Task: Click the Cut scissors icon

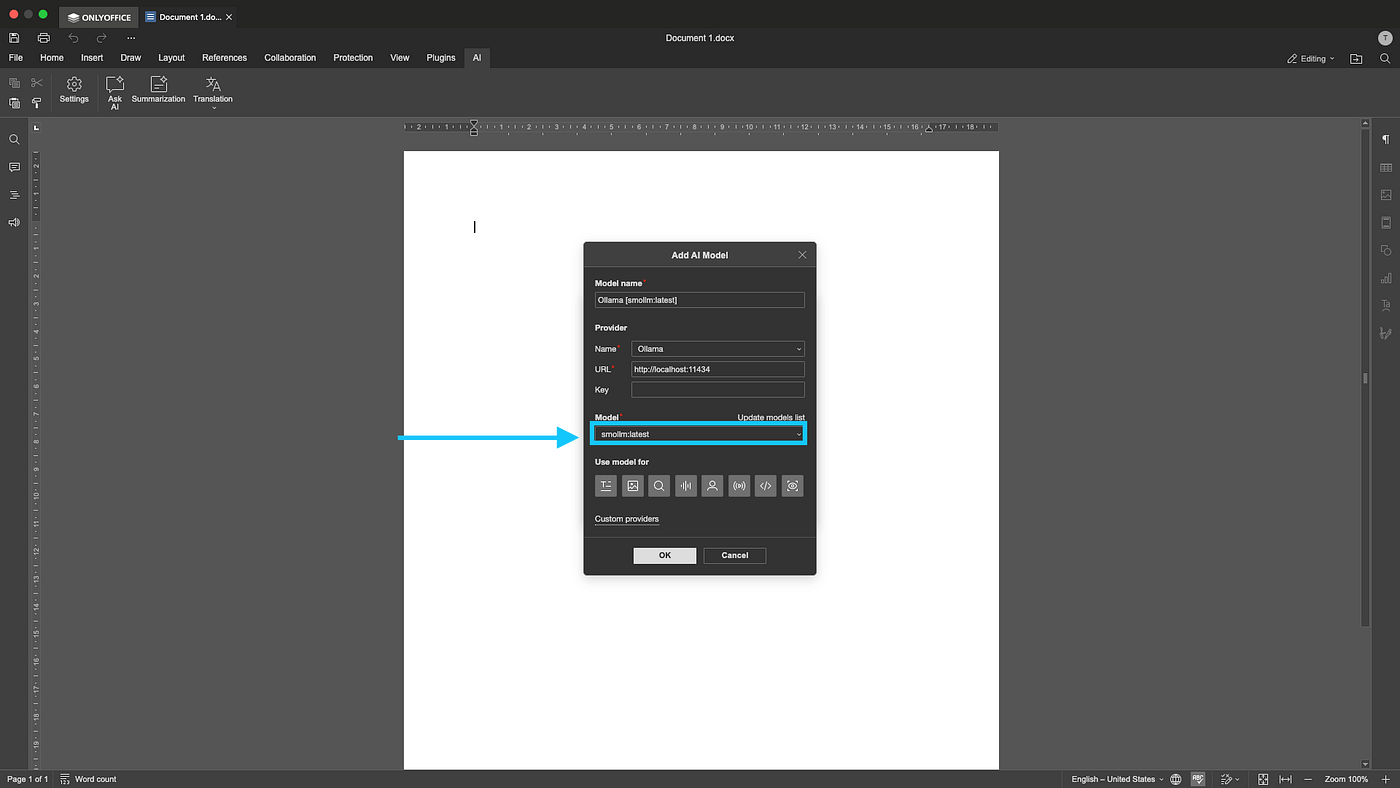Action: click(37, 83)
